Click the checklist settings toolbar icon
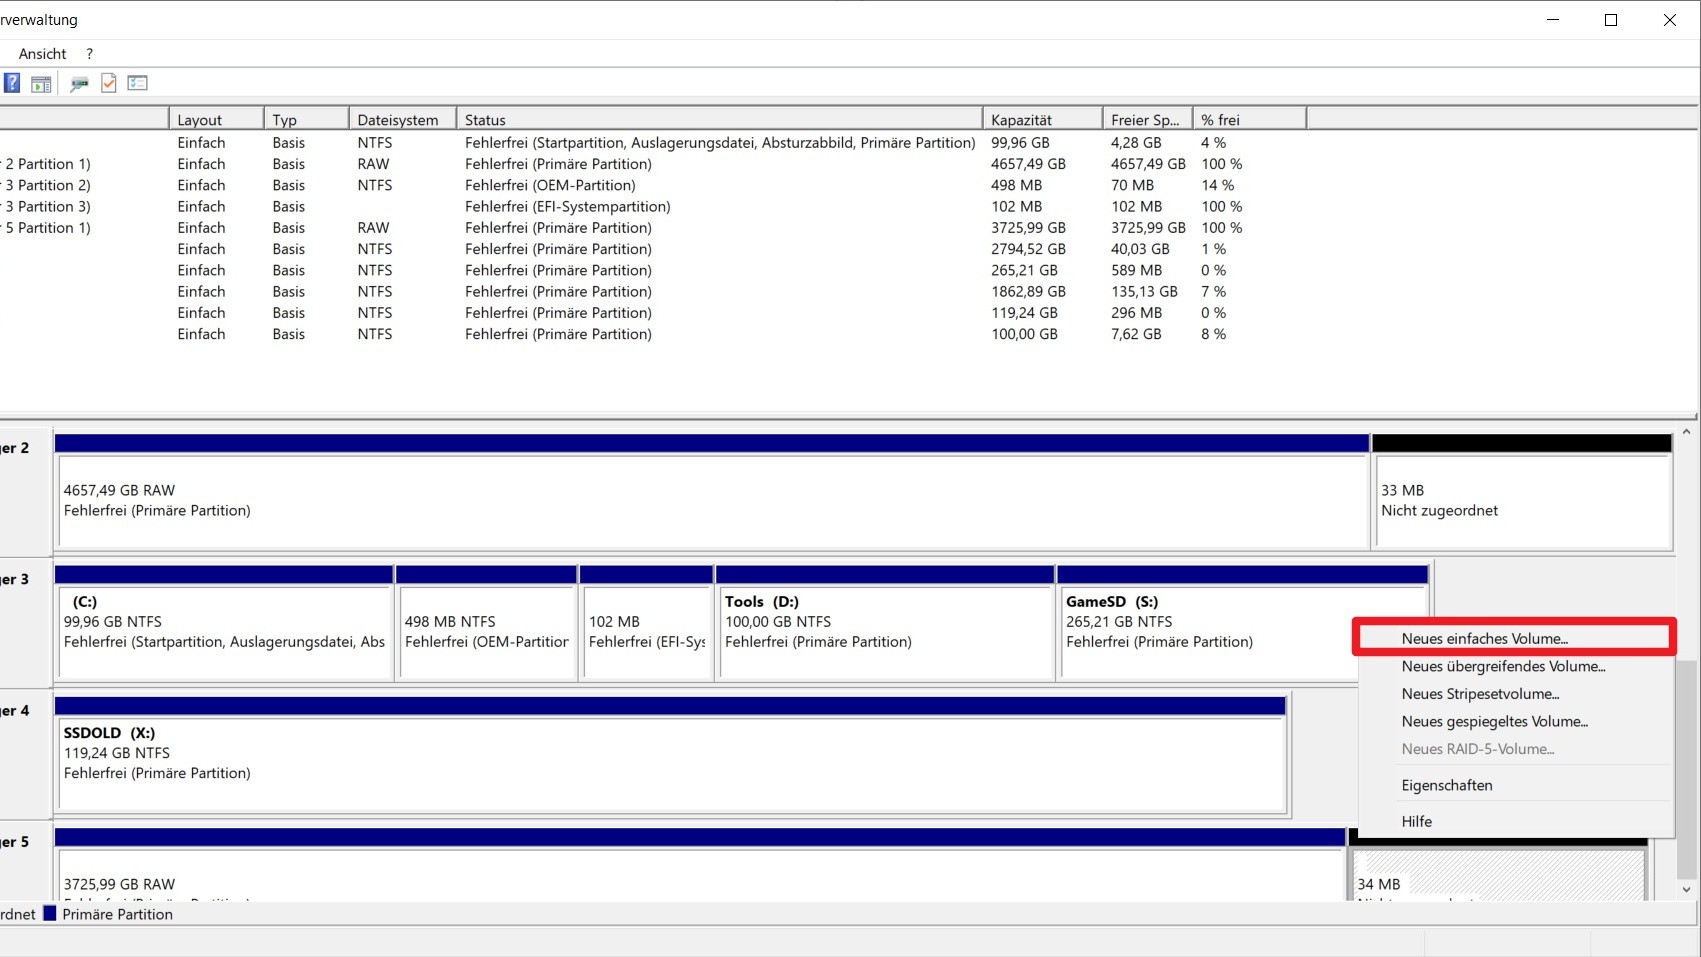1701x957 pixels. tap(138, 84)
